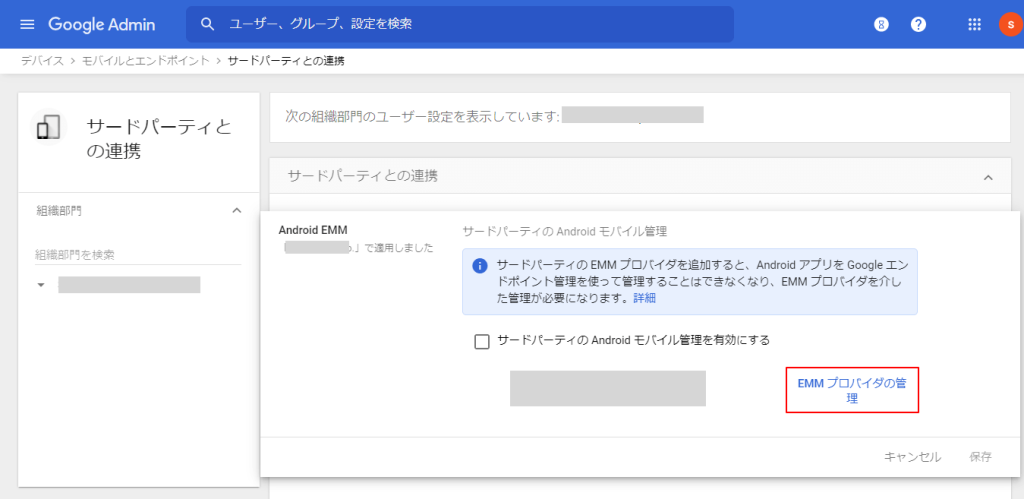Viewport: 1024px width, 499px height.
Task: Go to モバイルとエンドポイント breadcrumb
Action: [x=146, y=61]
